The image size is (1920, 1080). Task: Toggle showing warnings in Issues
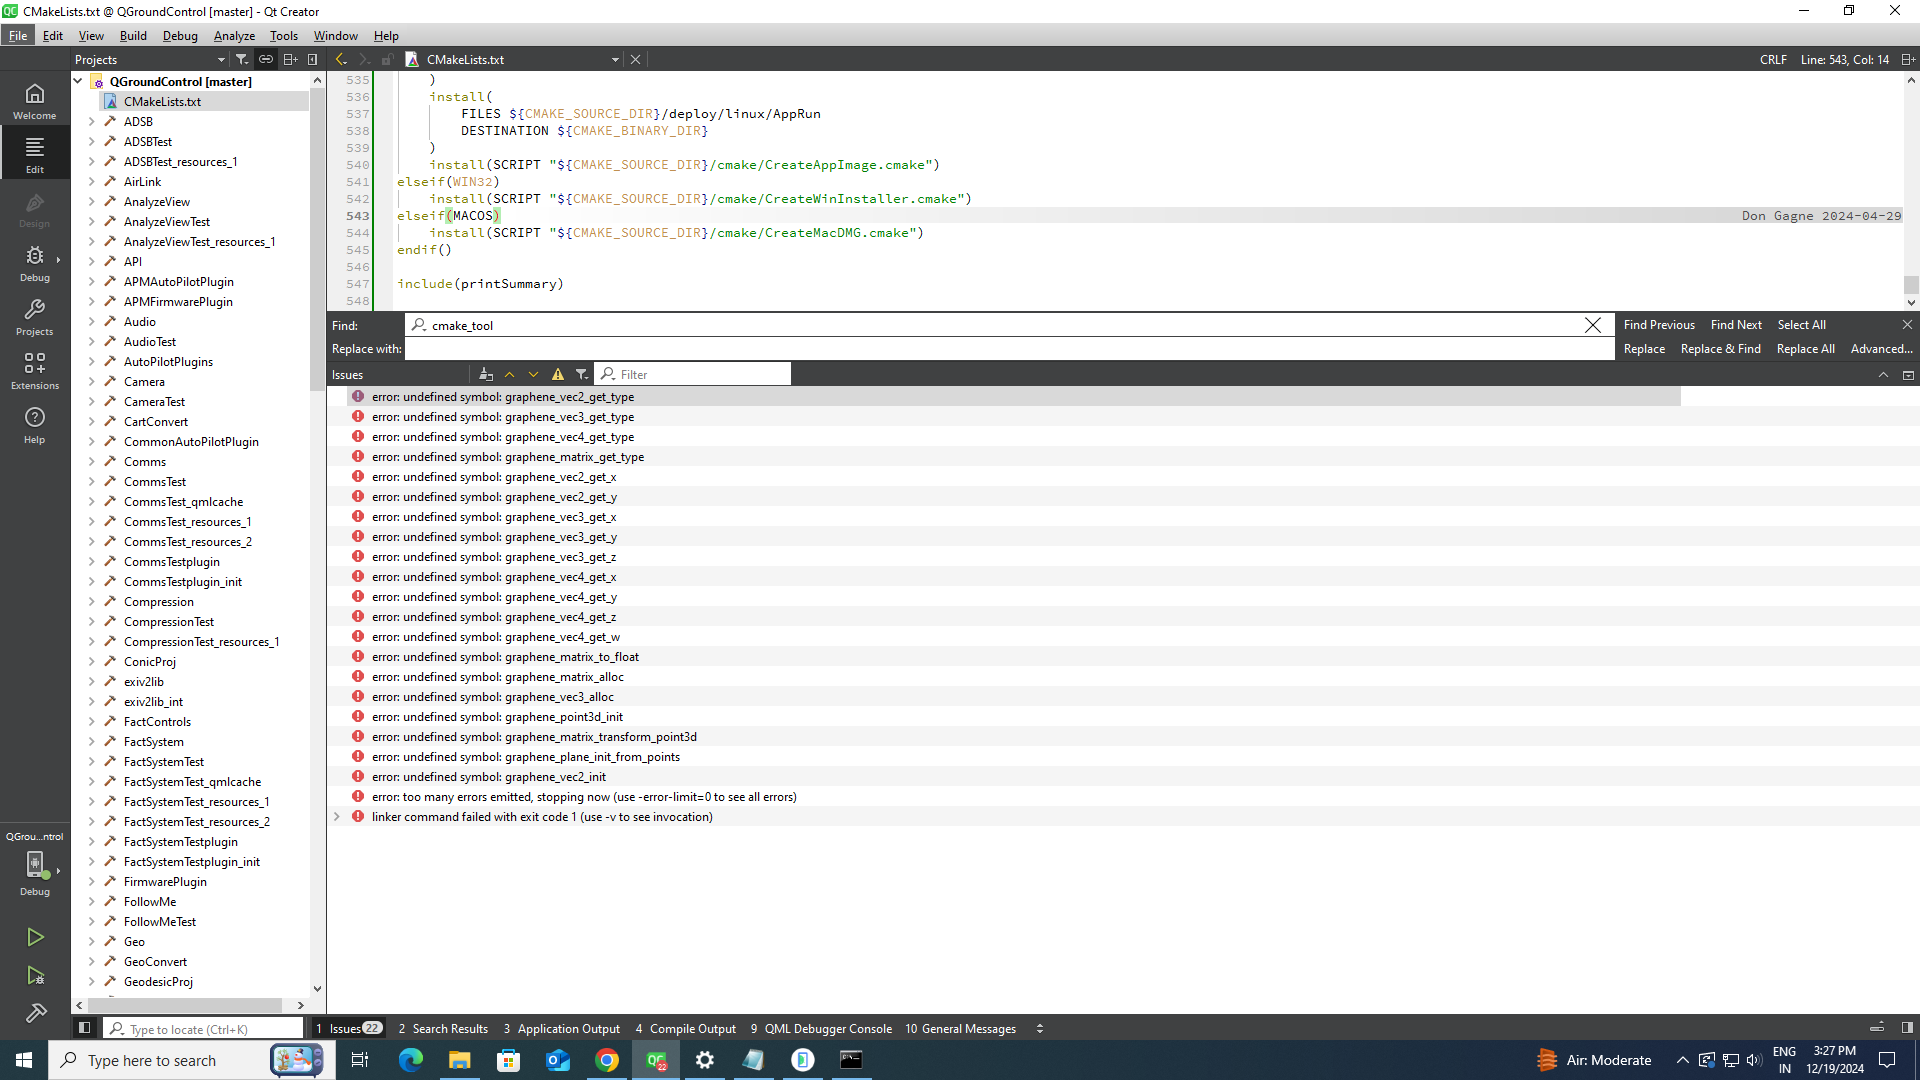(x=558, y=374)
